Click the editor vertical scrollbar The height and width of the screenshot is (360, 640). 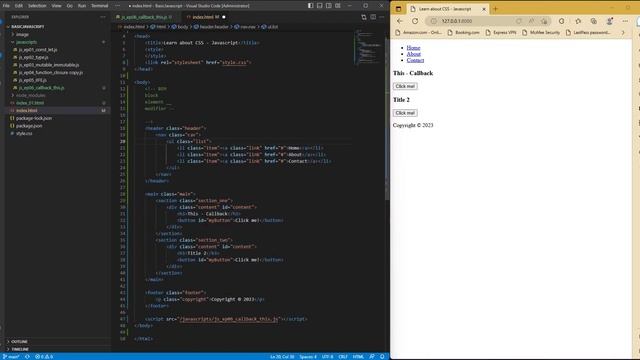[x=387, y=118]
